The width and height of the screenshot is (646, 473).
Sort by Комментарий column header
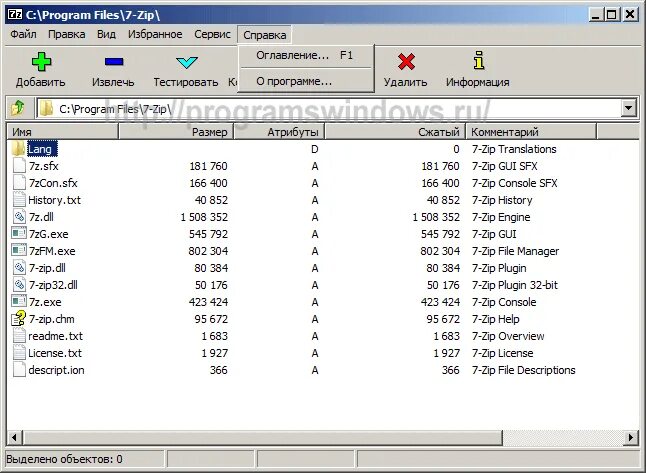pos(531,132)
